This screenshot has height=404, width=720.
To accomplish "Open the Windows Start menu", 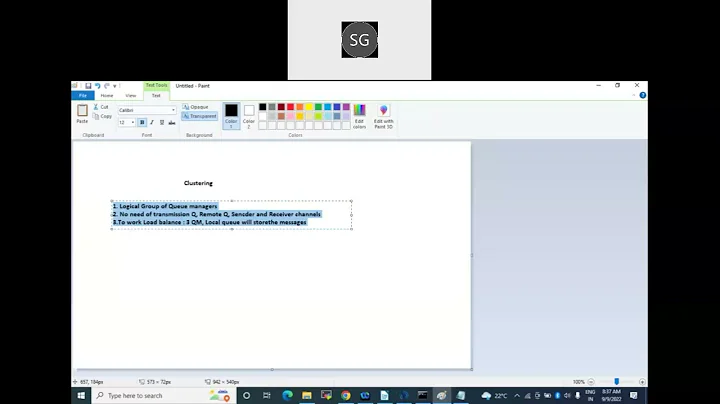I will point(81,395).
